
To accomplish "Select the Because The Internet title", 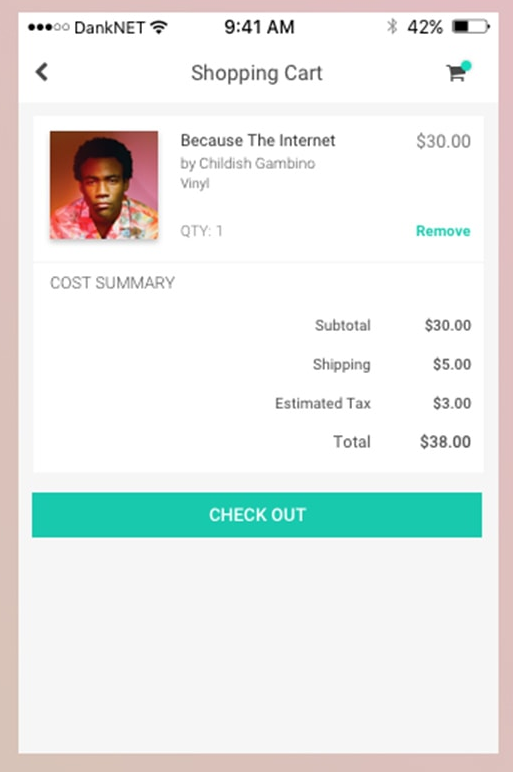I will point(257,140).
